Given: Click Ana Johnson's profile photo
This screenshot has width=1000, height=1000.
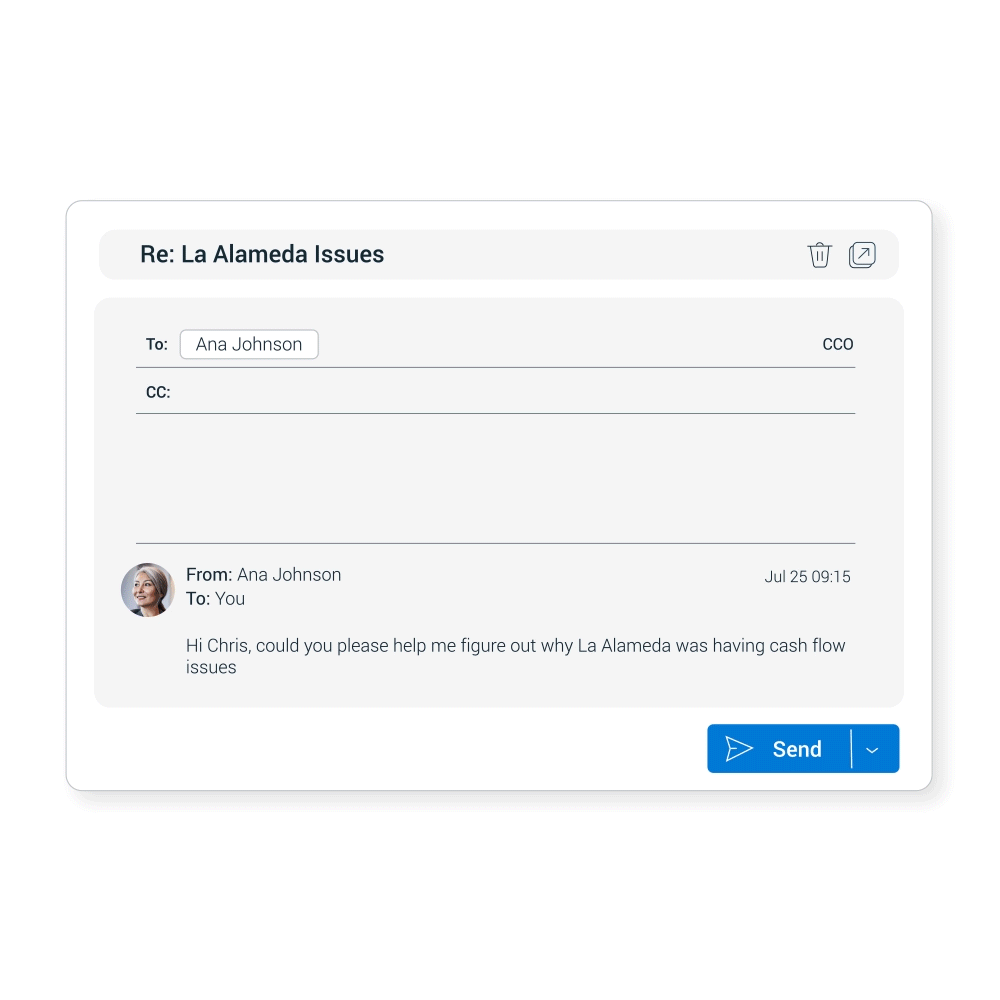Looking at the screenshot, I should [148, 589].
